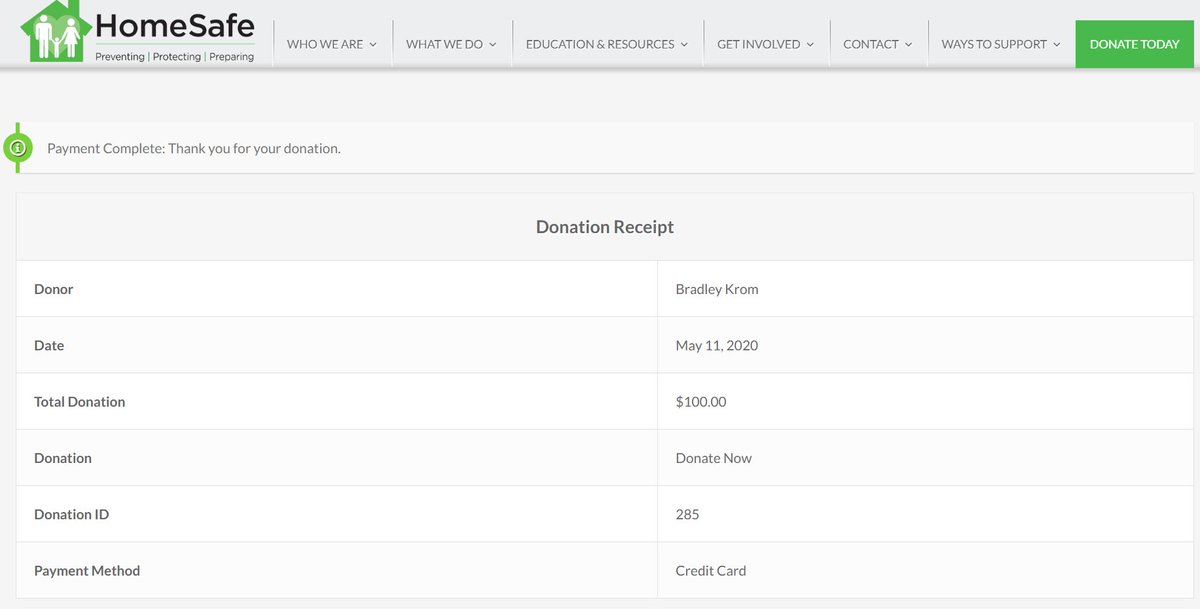This screenshot has height=609, width=1200.
Task: Select the Payment Complete thank you message
Action: (x=194, y=148)
